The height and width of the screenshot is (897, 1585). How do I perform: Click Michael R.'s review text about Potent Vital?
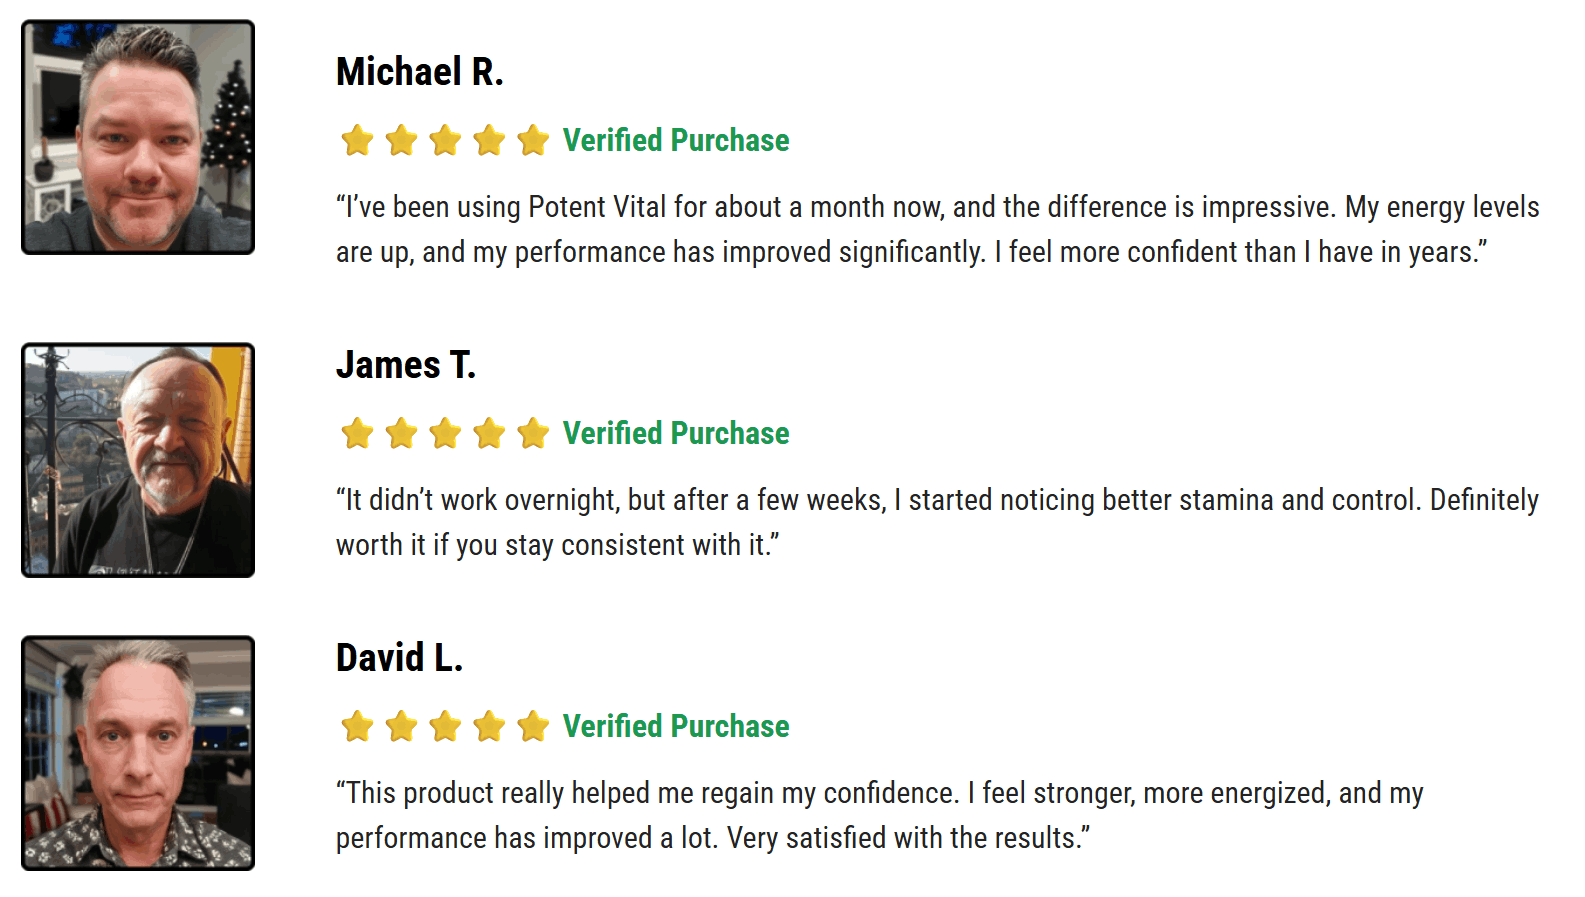click(x=937, y=229)
